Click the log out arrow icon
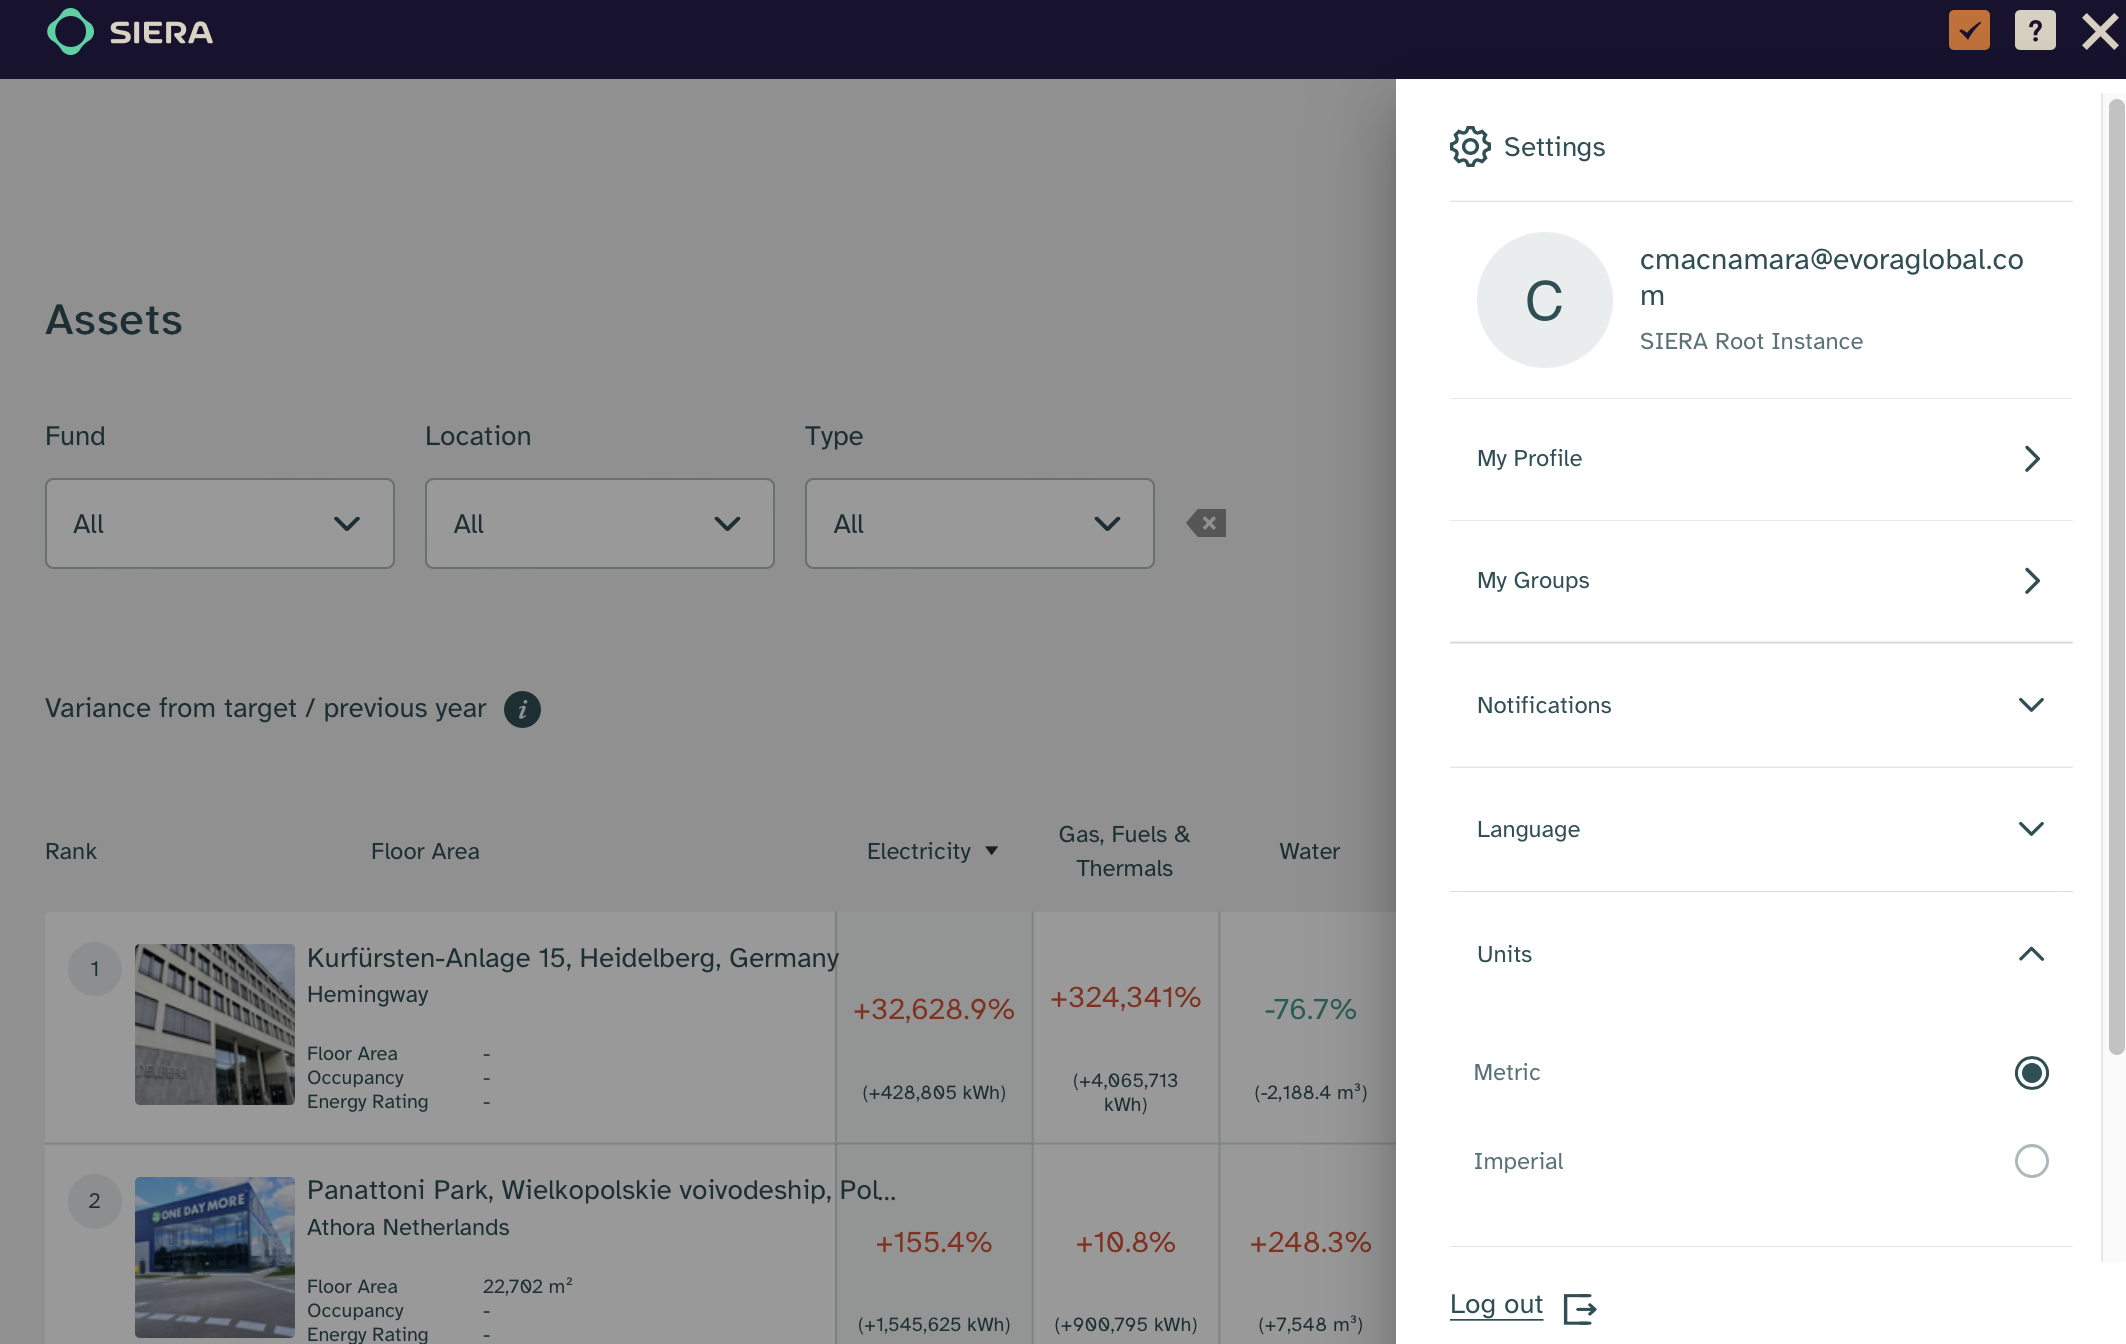 [x=1580, y=1308]
